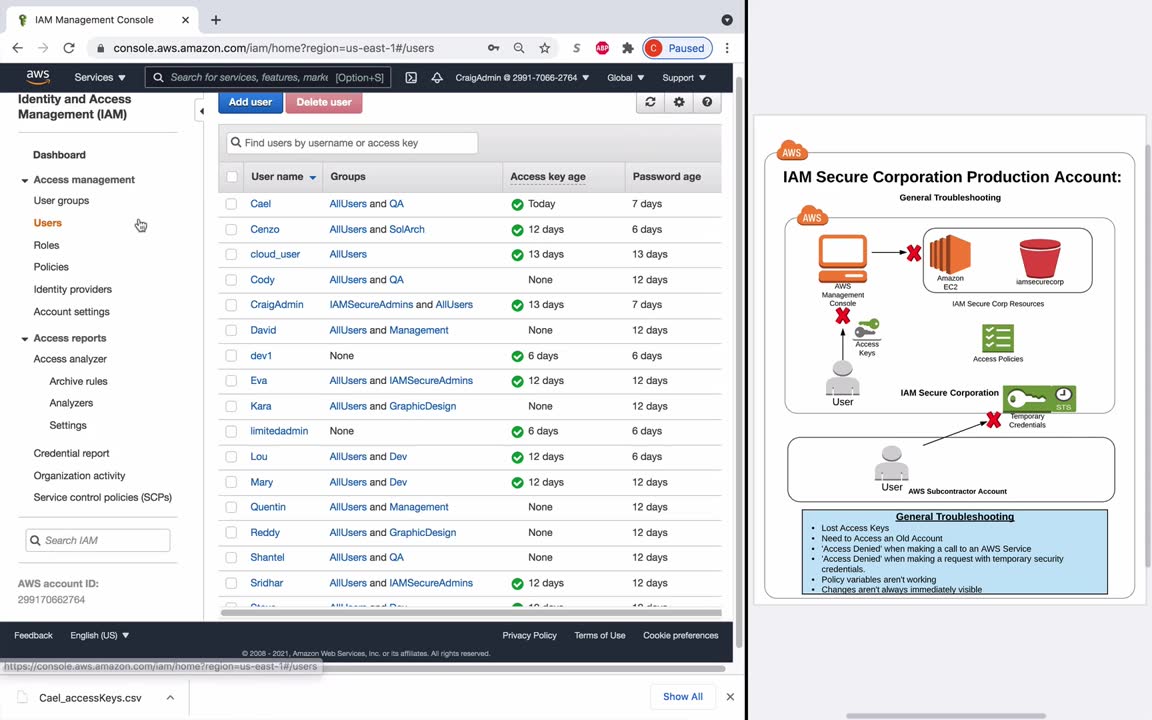Click the zoom magnifier icon in address bar
The height and width of the screenshot is (720, 1152).
tap(519, 48)
